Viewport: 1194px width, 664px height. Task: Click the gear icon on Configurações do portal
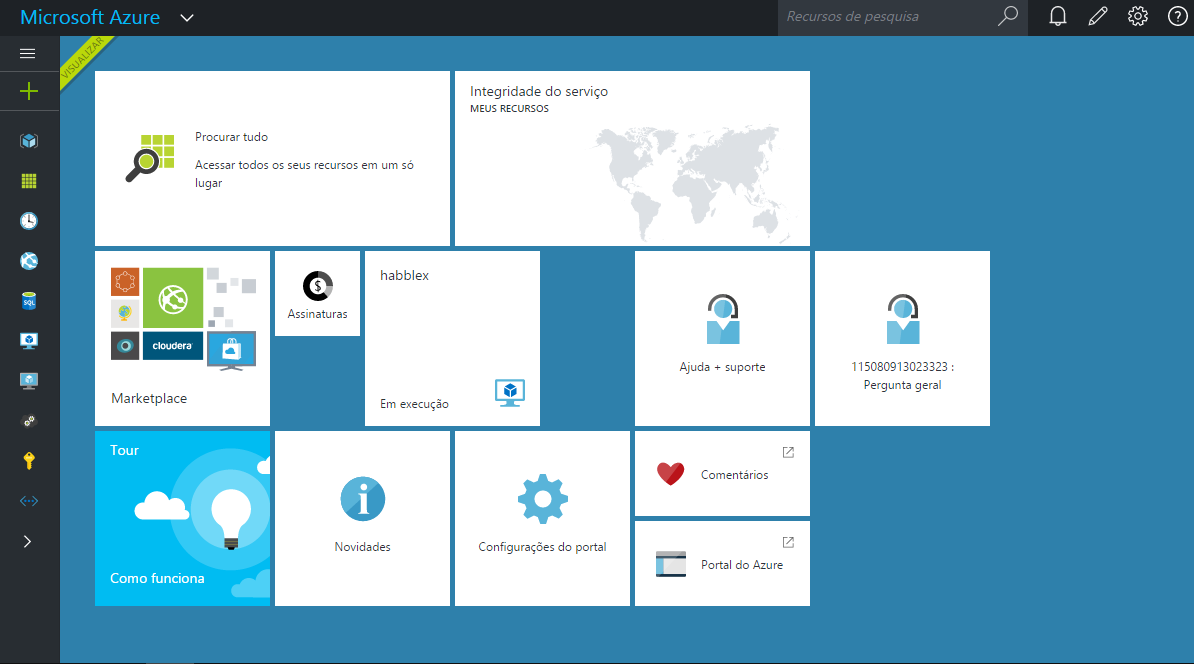[x=542, y=500]
